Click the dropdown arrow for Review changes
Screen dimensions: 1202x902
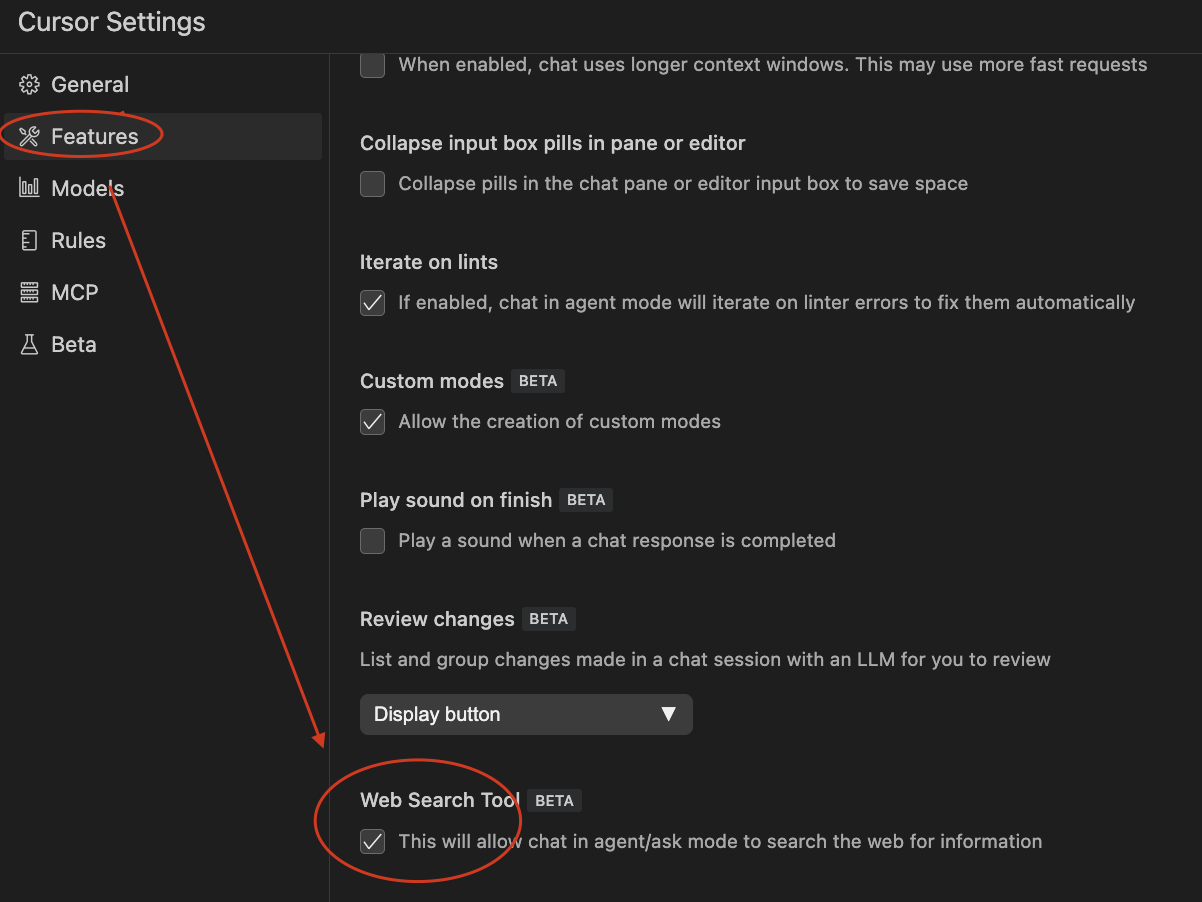click(x=669, y=715)
